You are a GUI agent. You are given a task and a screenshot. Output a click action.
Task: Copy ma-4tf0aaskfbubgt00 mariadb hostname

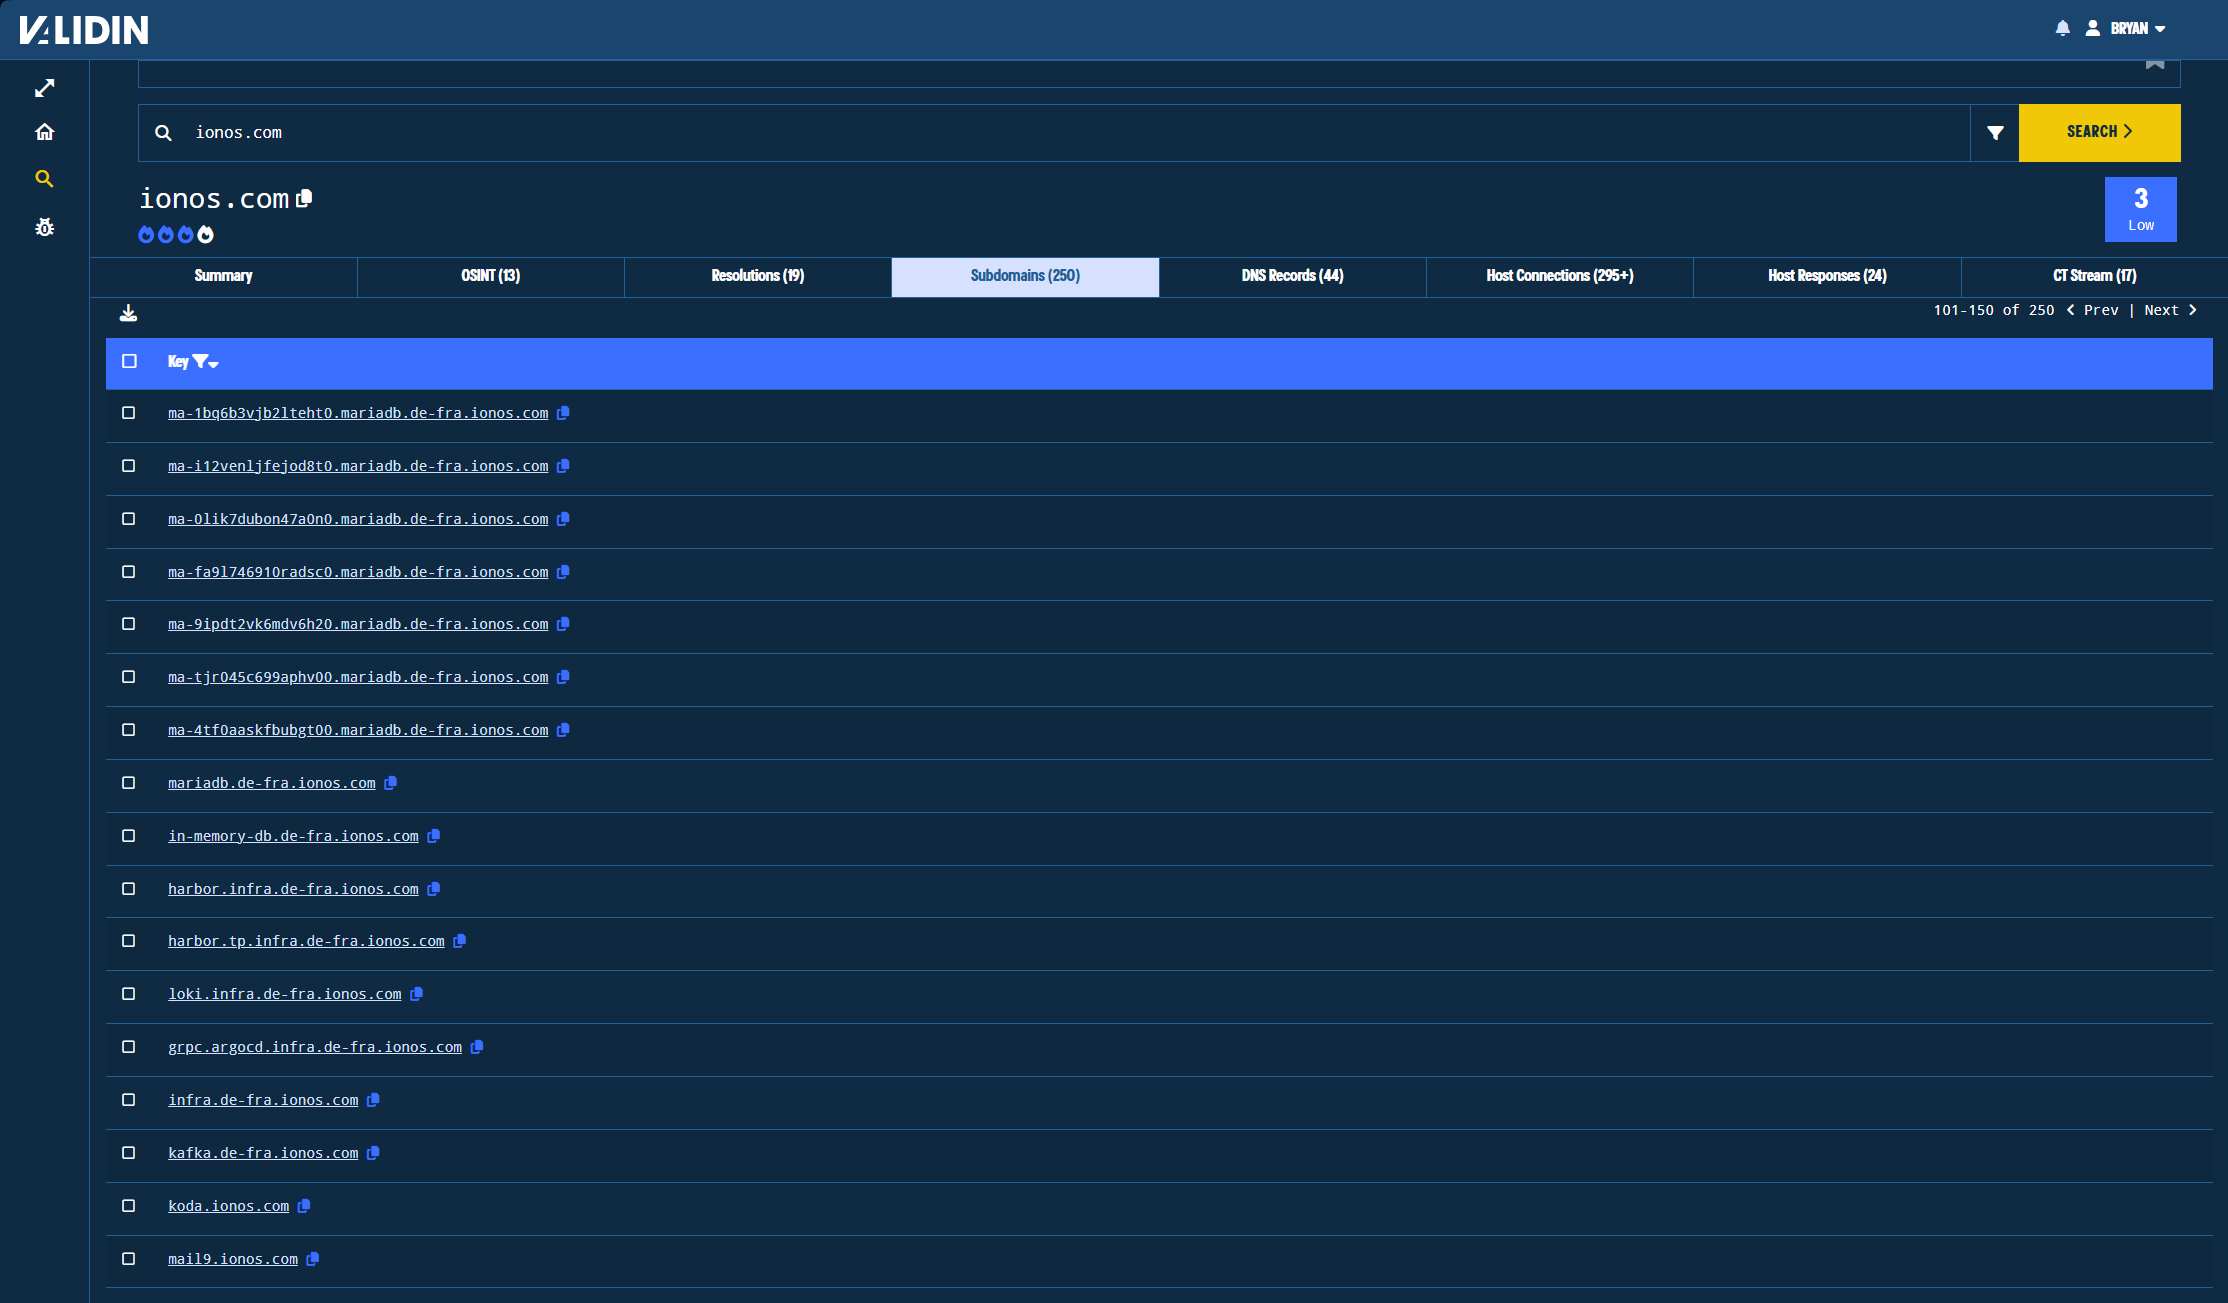click(x=563, y=730)
